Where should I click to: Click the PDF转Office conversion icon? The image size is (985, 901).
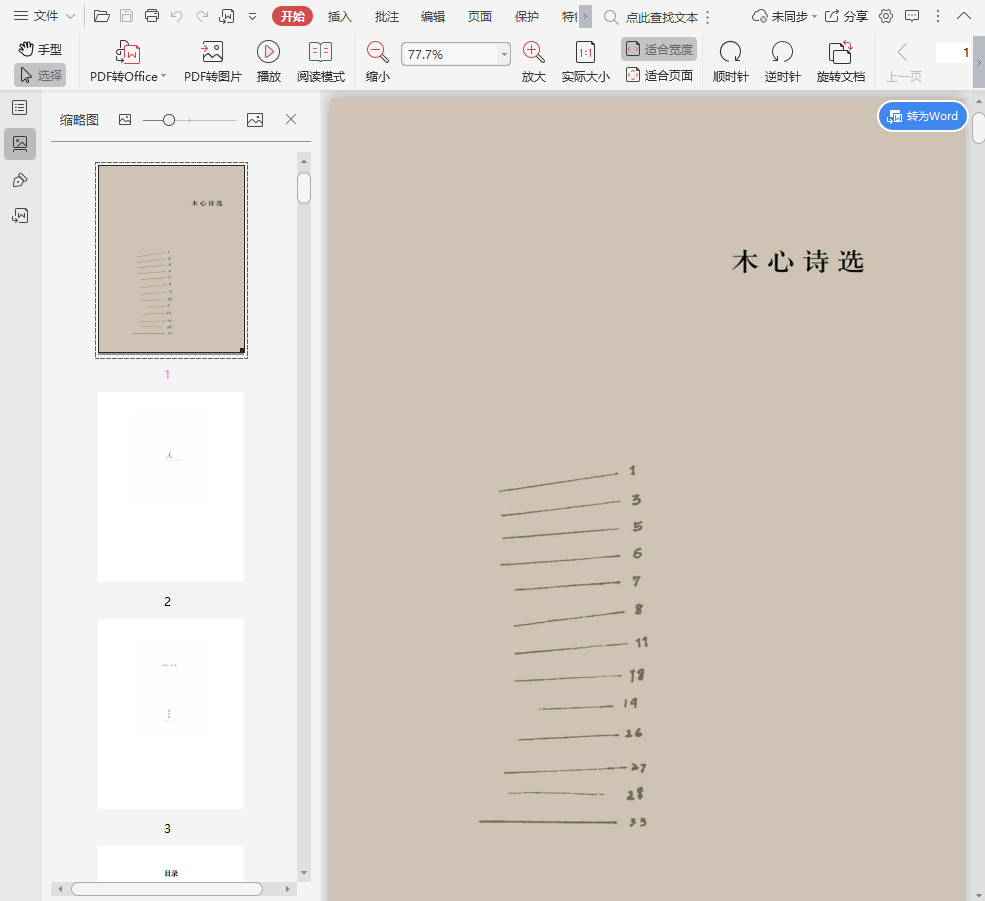(127, 53)
